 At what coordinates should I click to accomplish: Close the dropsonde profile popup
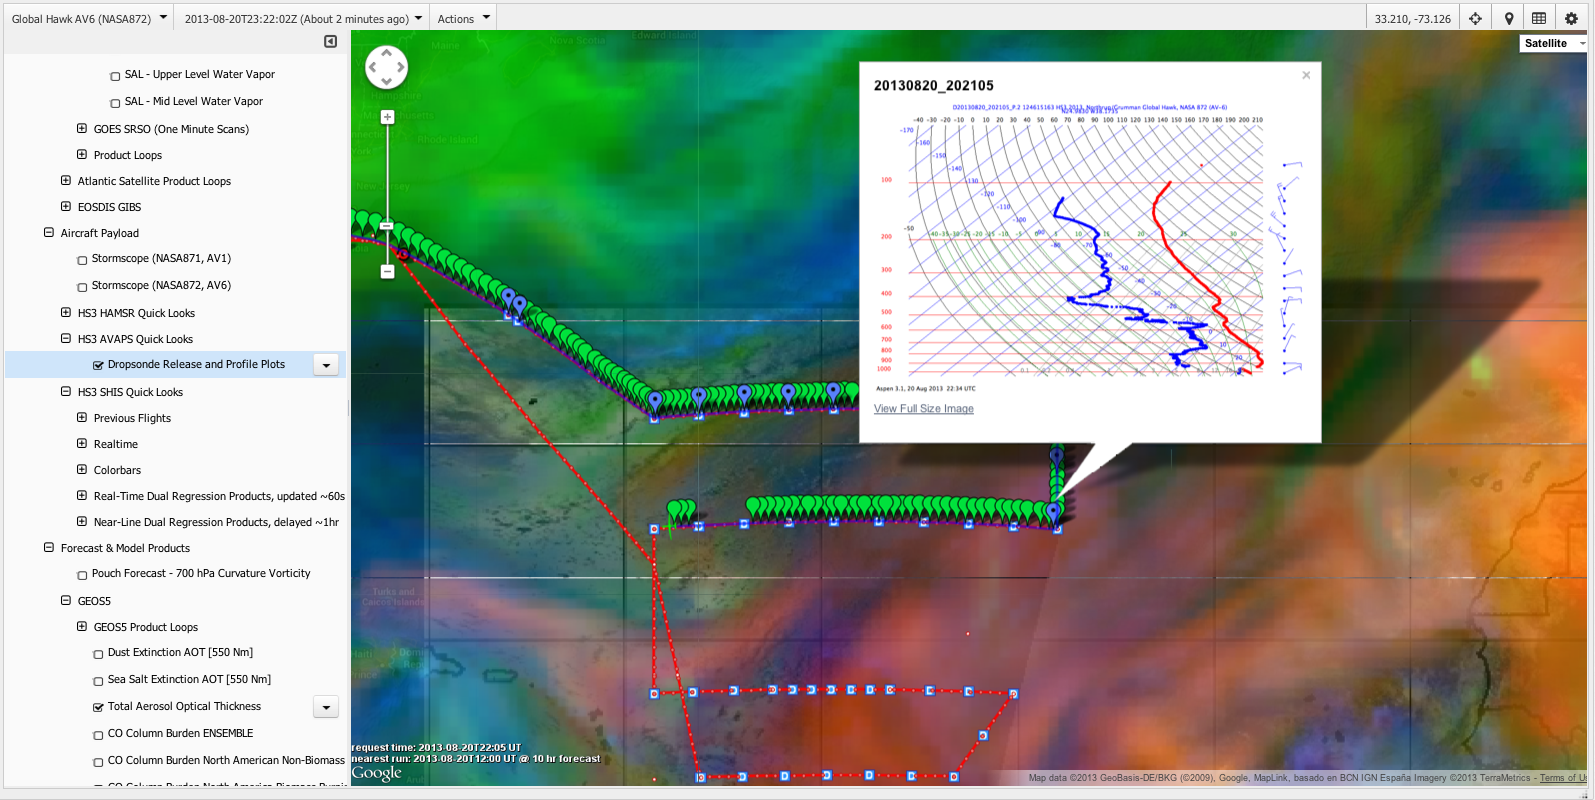coord(1305,76)
